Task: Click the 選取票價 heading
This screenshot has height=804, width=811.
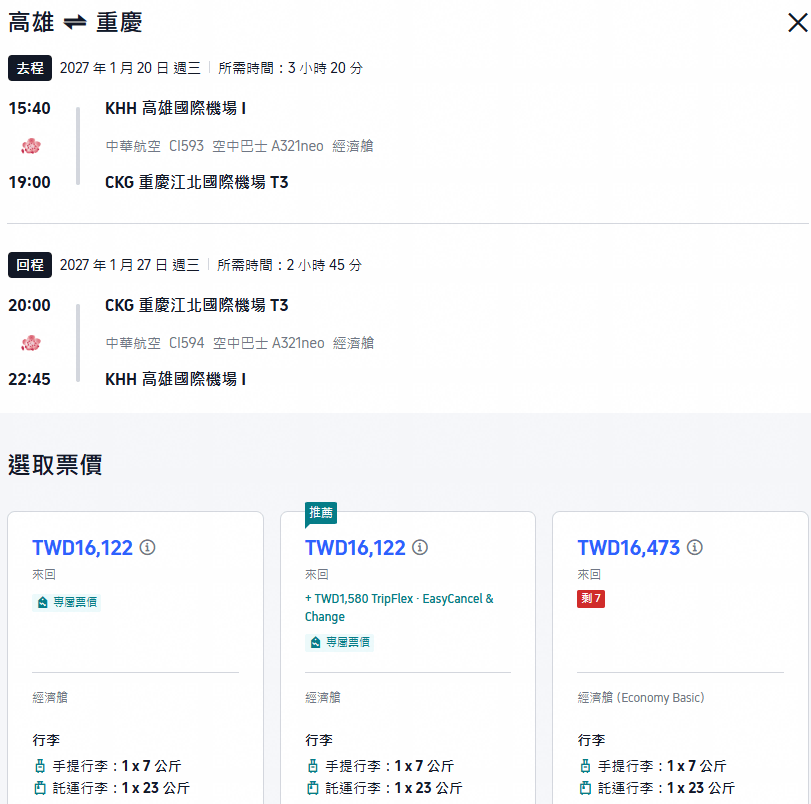Action: coord(55,465)
